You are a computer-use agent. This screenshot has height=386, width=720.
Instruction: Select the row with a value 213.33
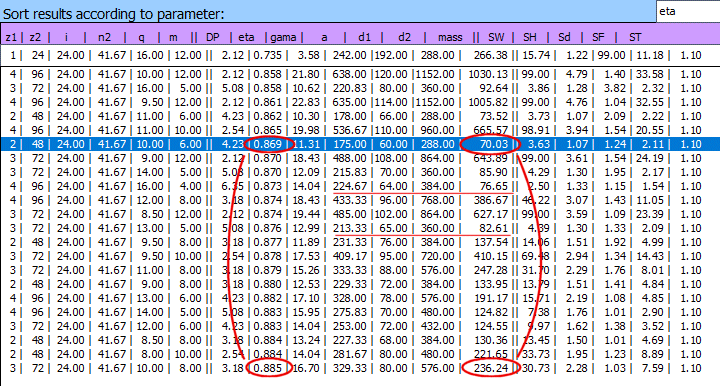(360, 228)
